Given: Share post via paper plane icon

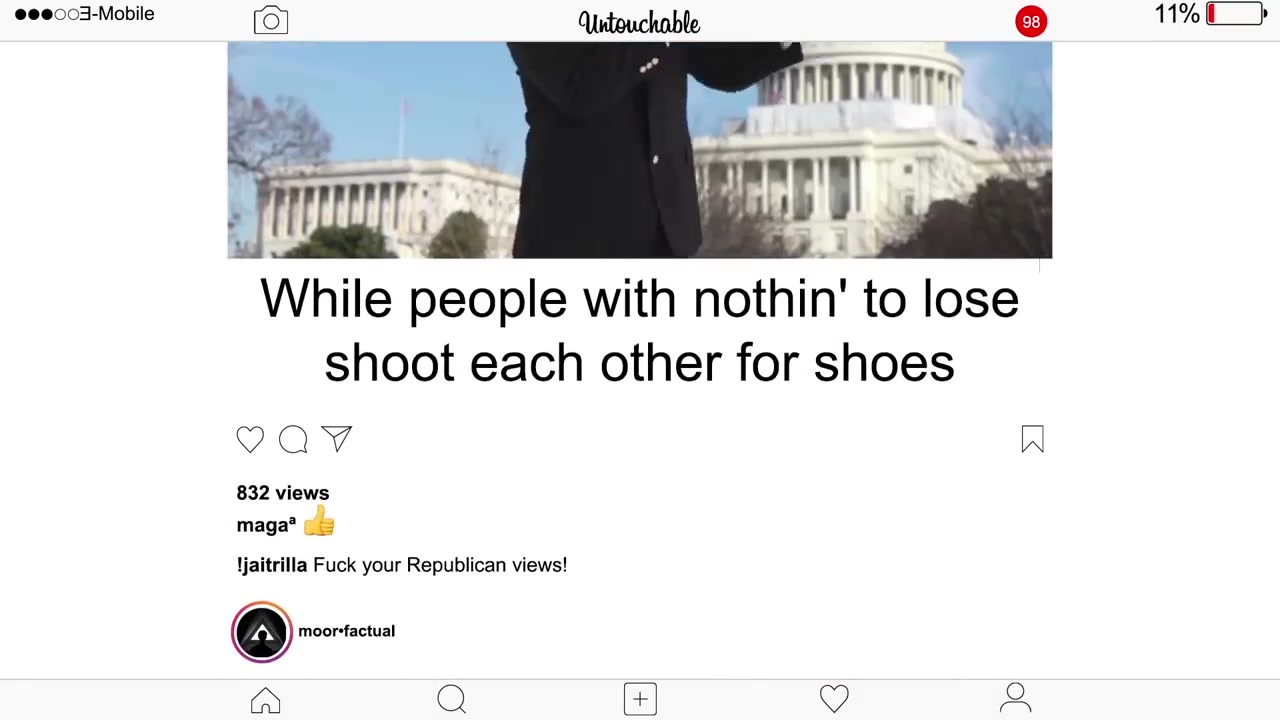Looking at the screenshot, I should click(x=337, y=439).
